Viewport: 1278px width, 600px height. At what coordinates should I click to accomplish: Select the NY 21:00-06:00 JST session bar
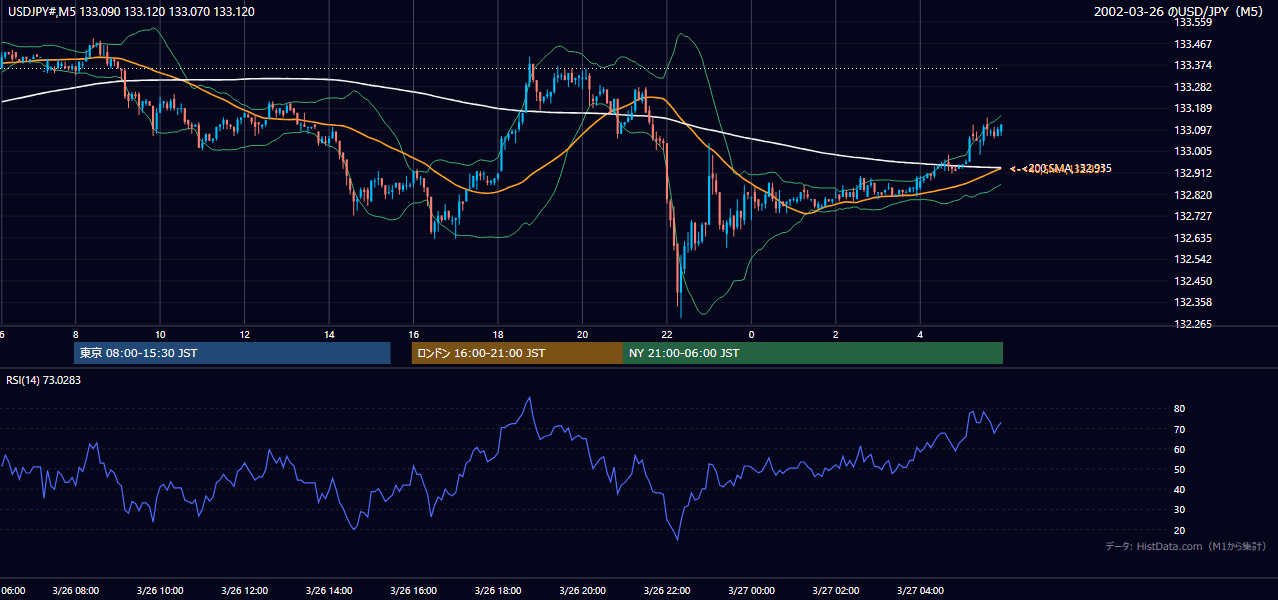[x=813, y=353]
